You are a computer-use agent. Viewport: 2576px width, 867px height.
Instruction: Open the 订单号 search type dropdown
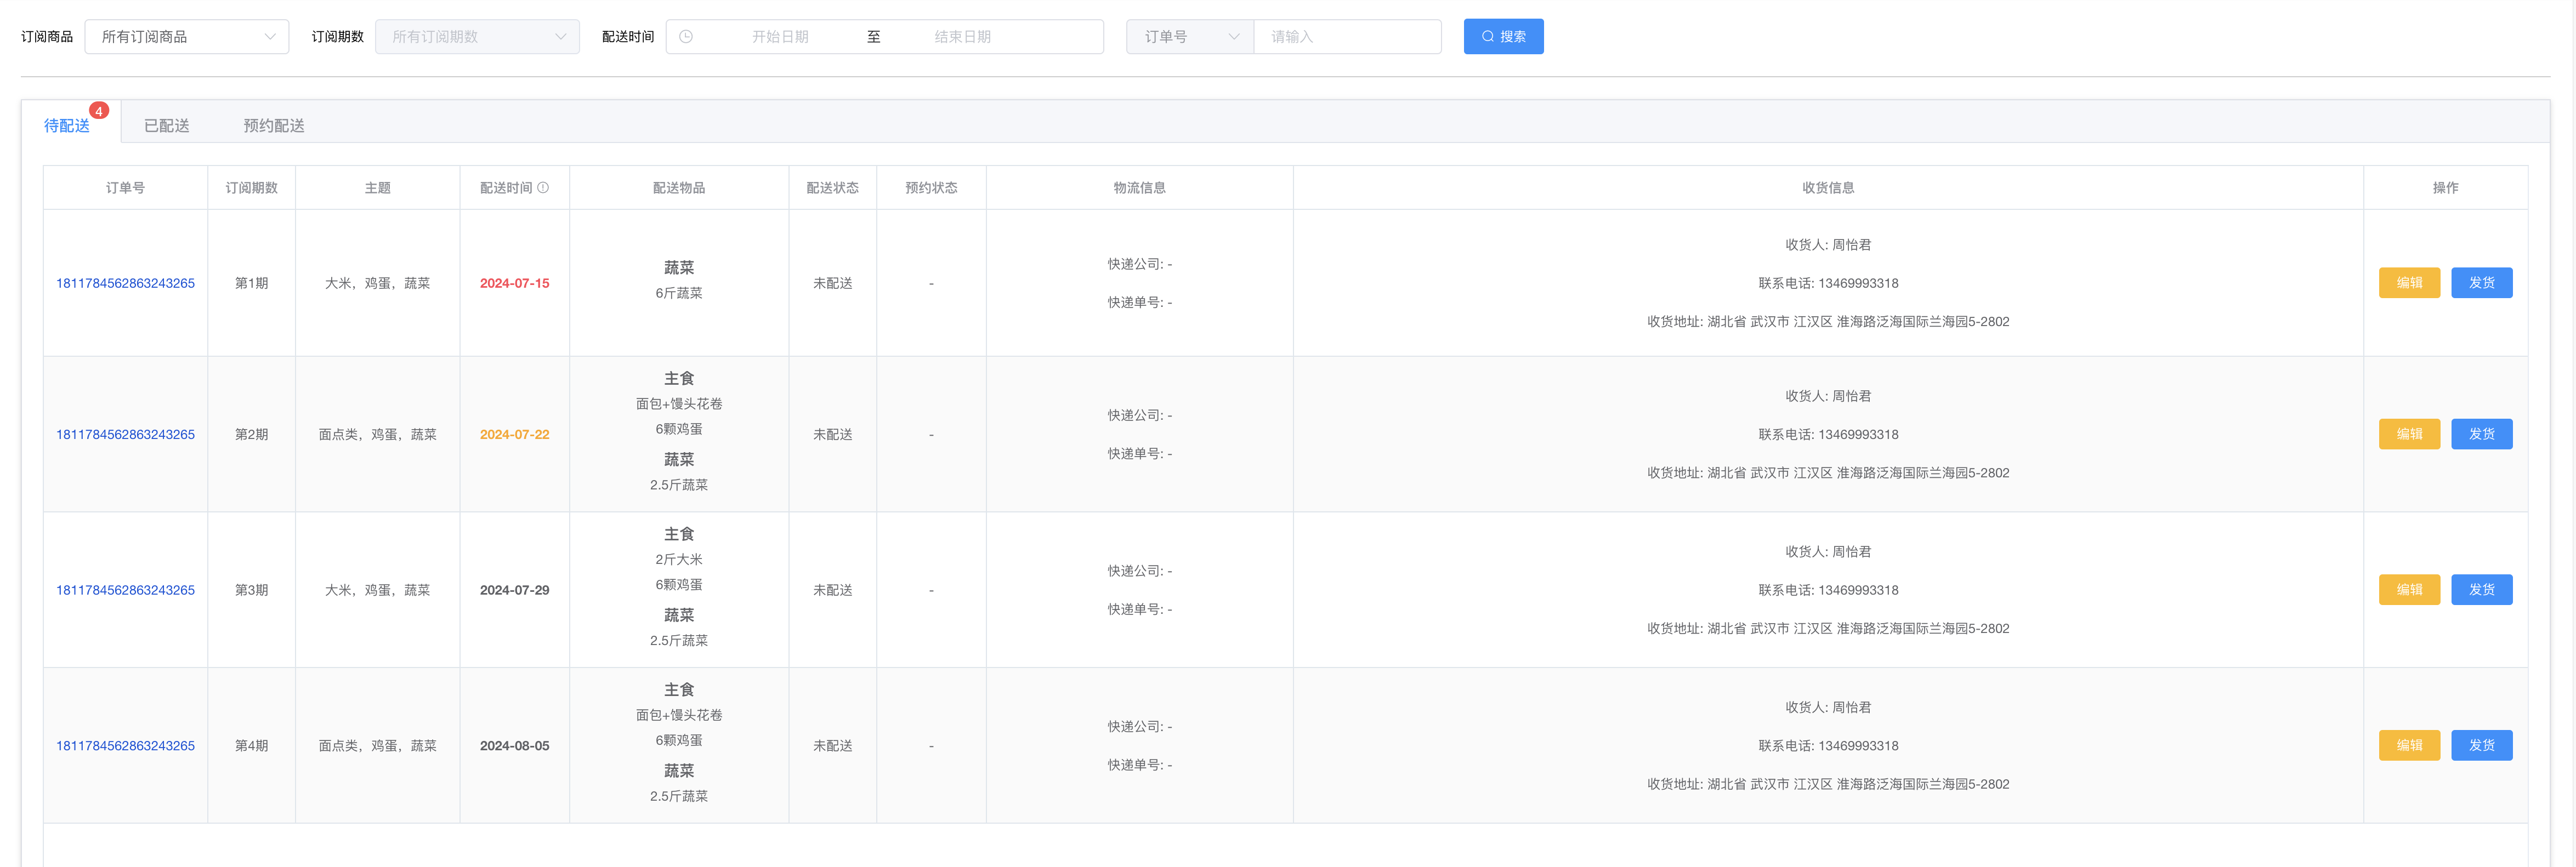[1190, 37]
